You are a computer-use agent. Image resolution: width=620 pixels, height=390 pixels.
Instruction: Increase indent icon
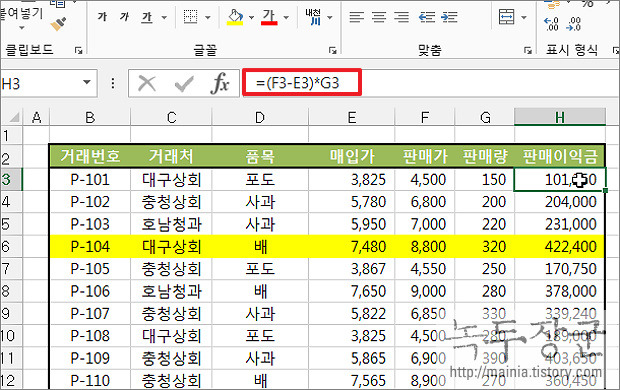449,17
